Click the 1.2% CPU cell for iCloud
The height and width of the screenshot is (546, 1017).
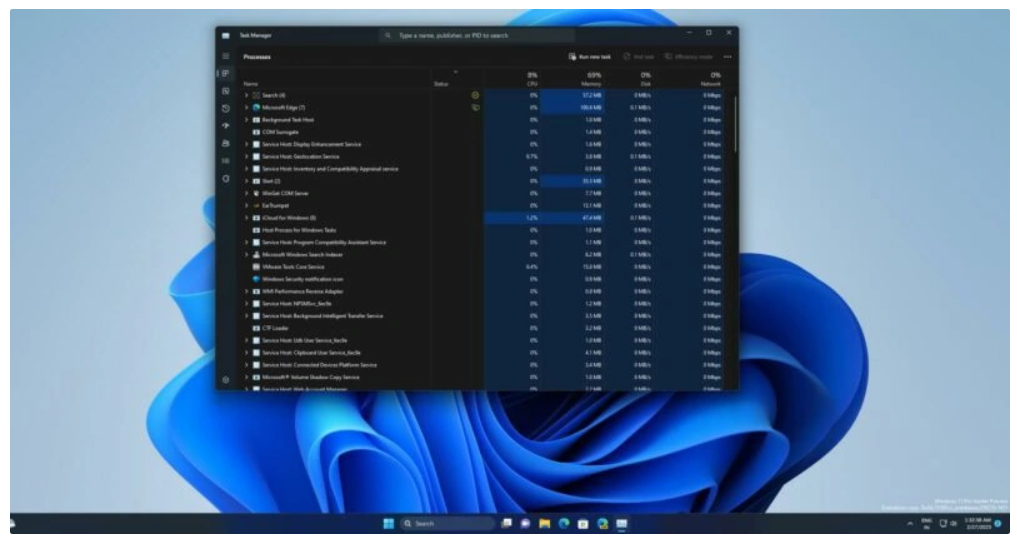pyautogui.click(x=512, y=218)
